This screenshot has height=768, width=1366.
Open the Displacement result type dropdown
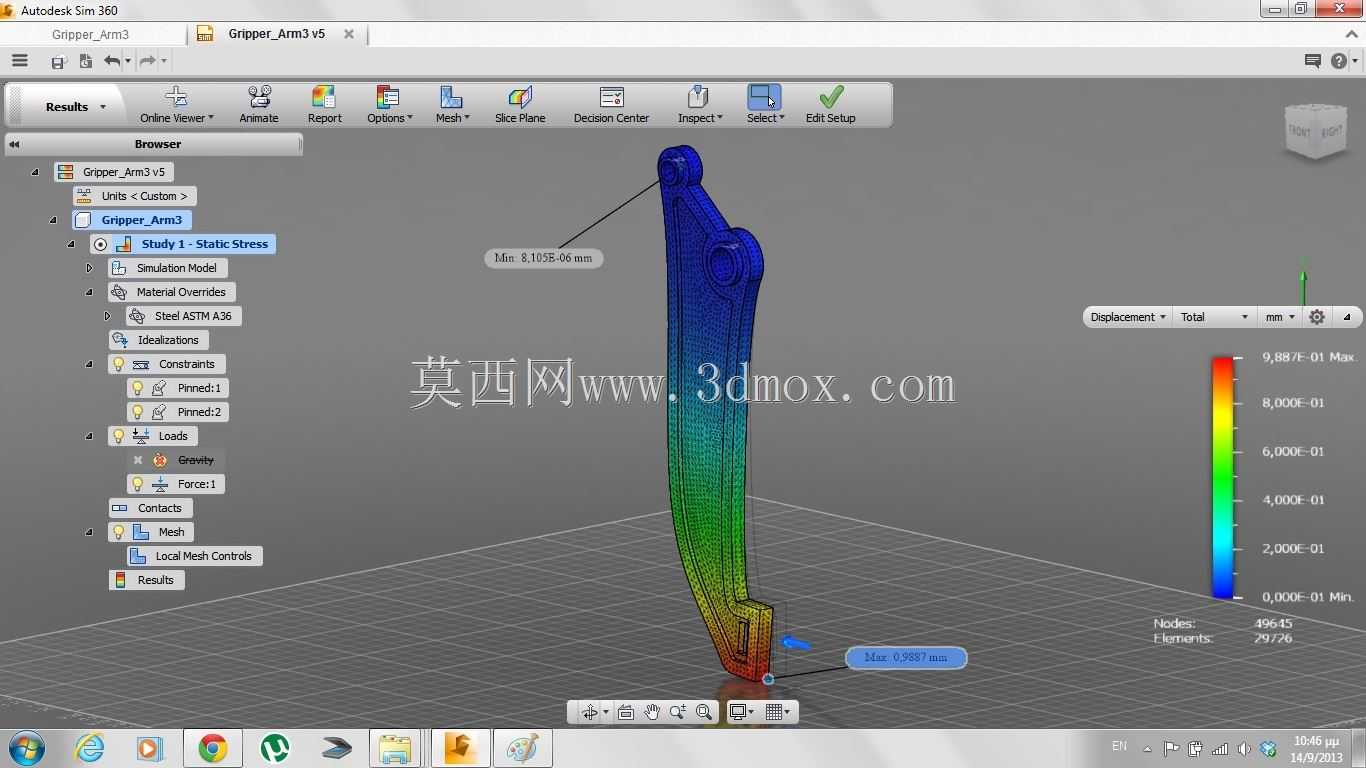pos(1128,317)
